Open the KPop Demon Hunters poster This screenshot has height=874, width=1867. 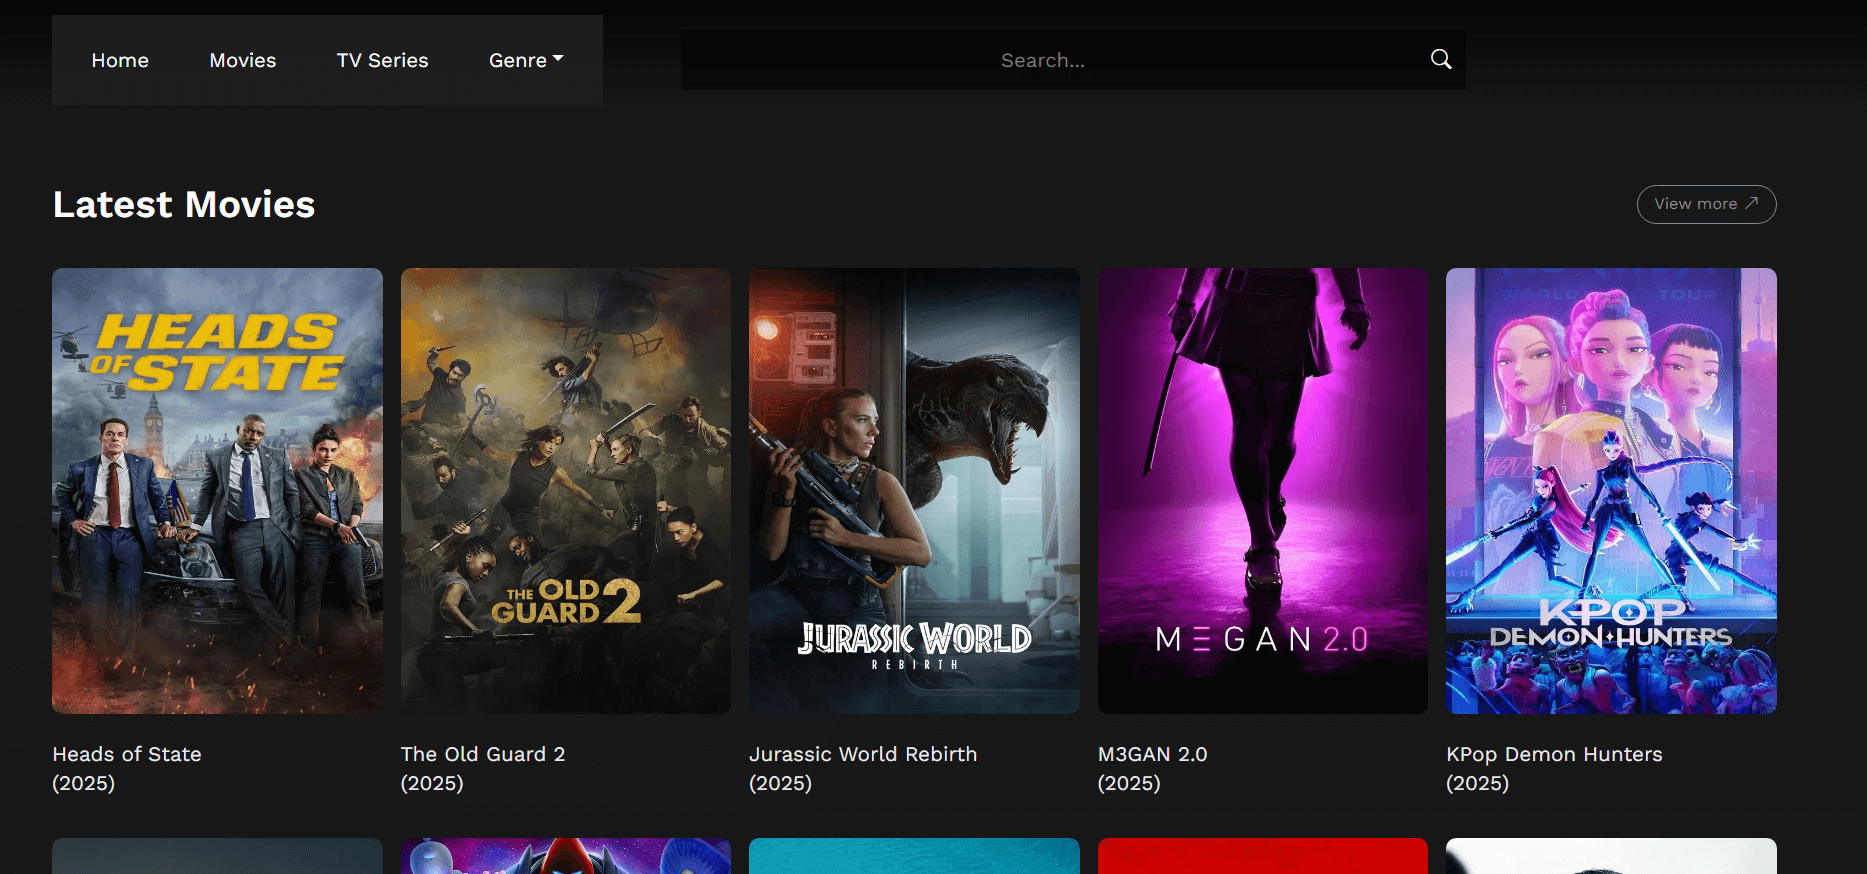click(1611, 490)
